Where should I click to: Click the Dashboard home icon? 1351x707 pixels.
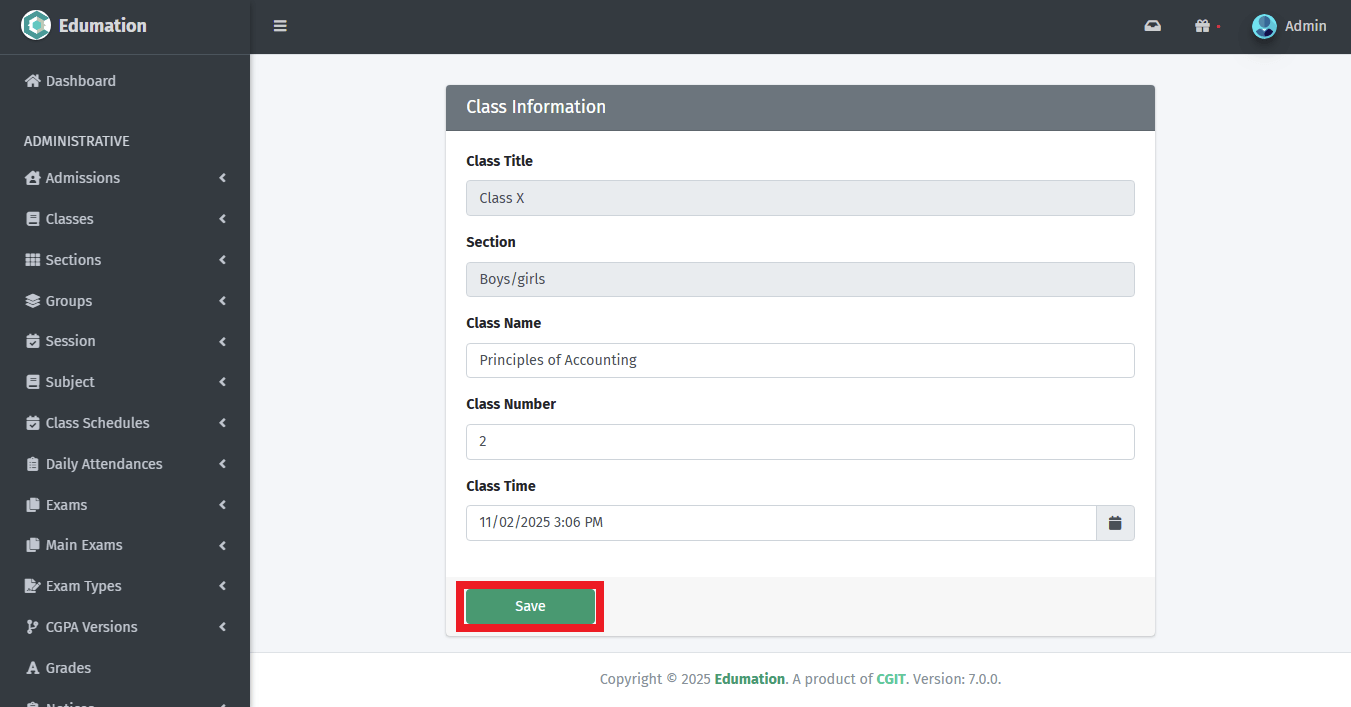click(x=33, y=81)
